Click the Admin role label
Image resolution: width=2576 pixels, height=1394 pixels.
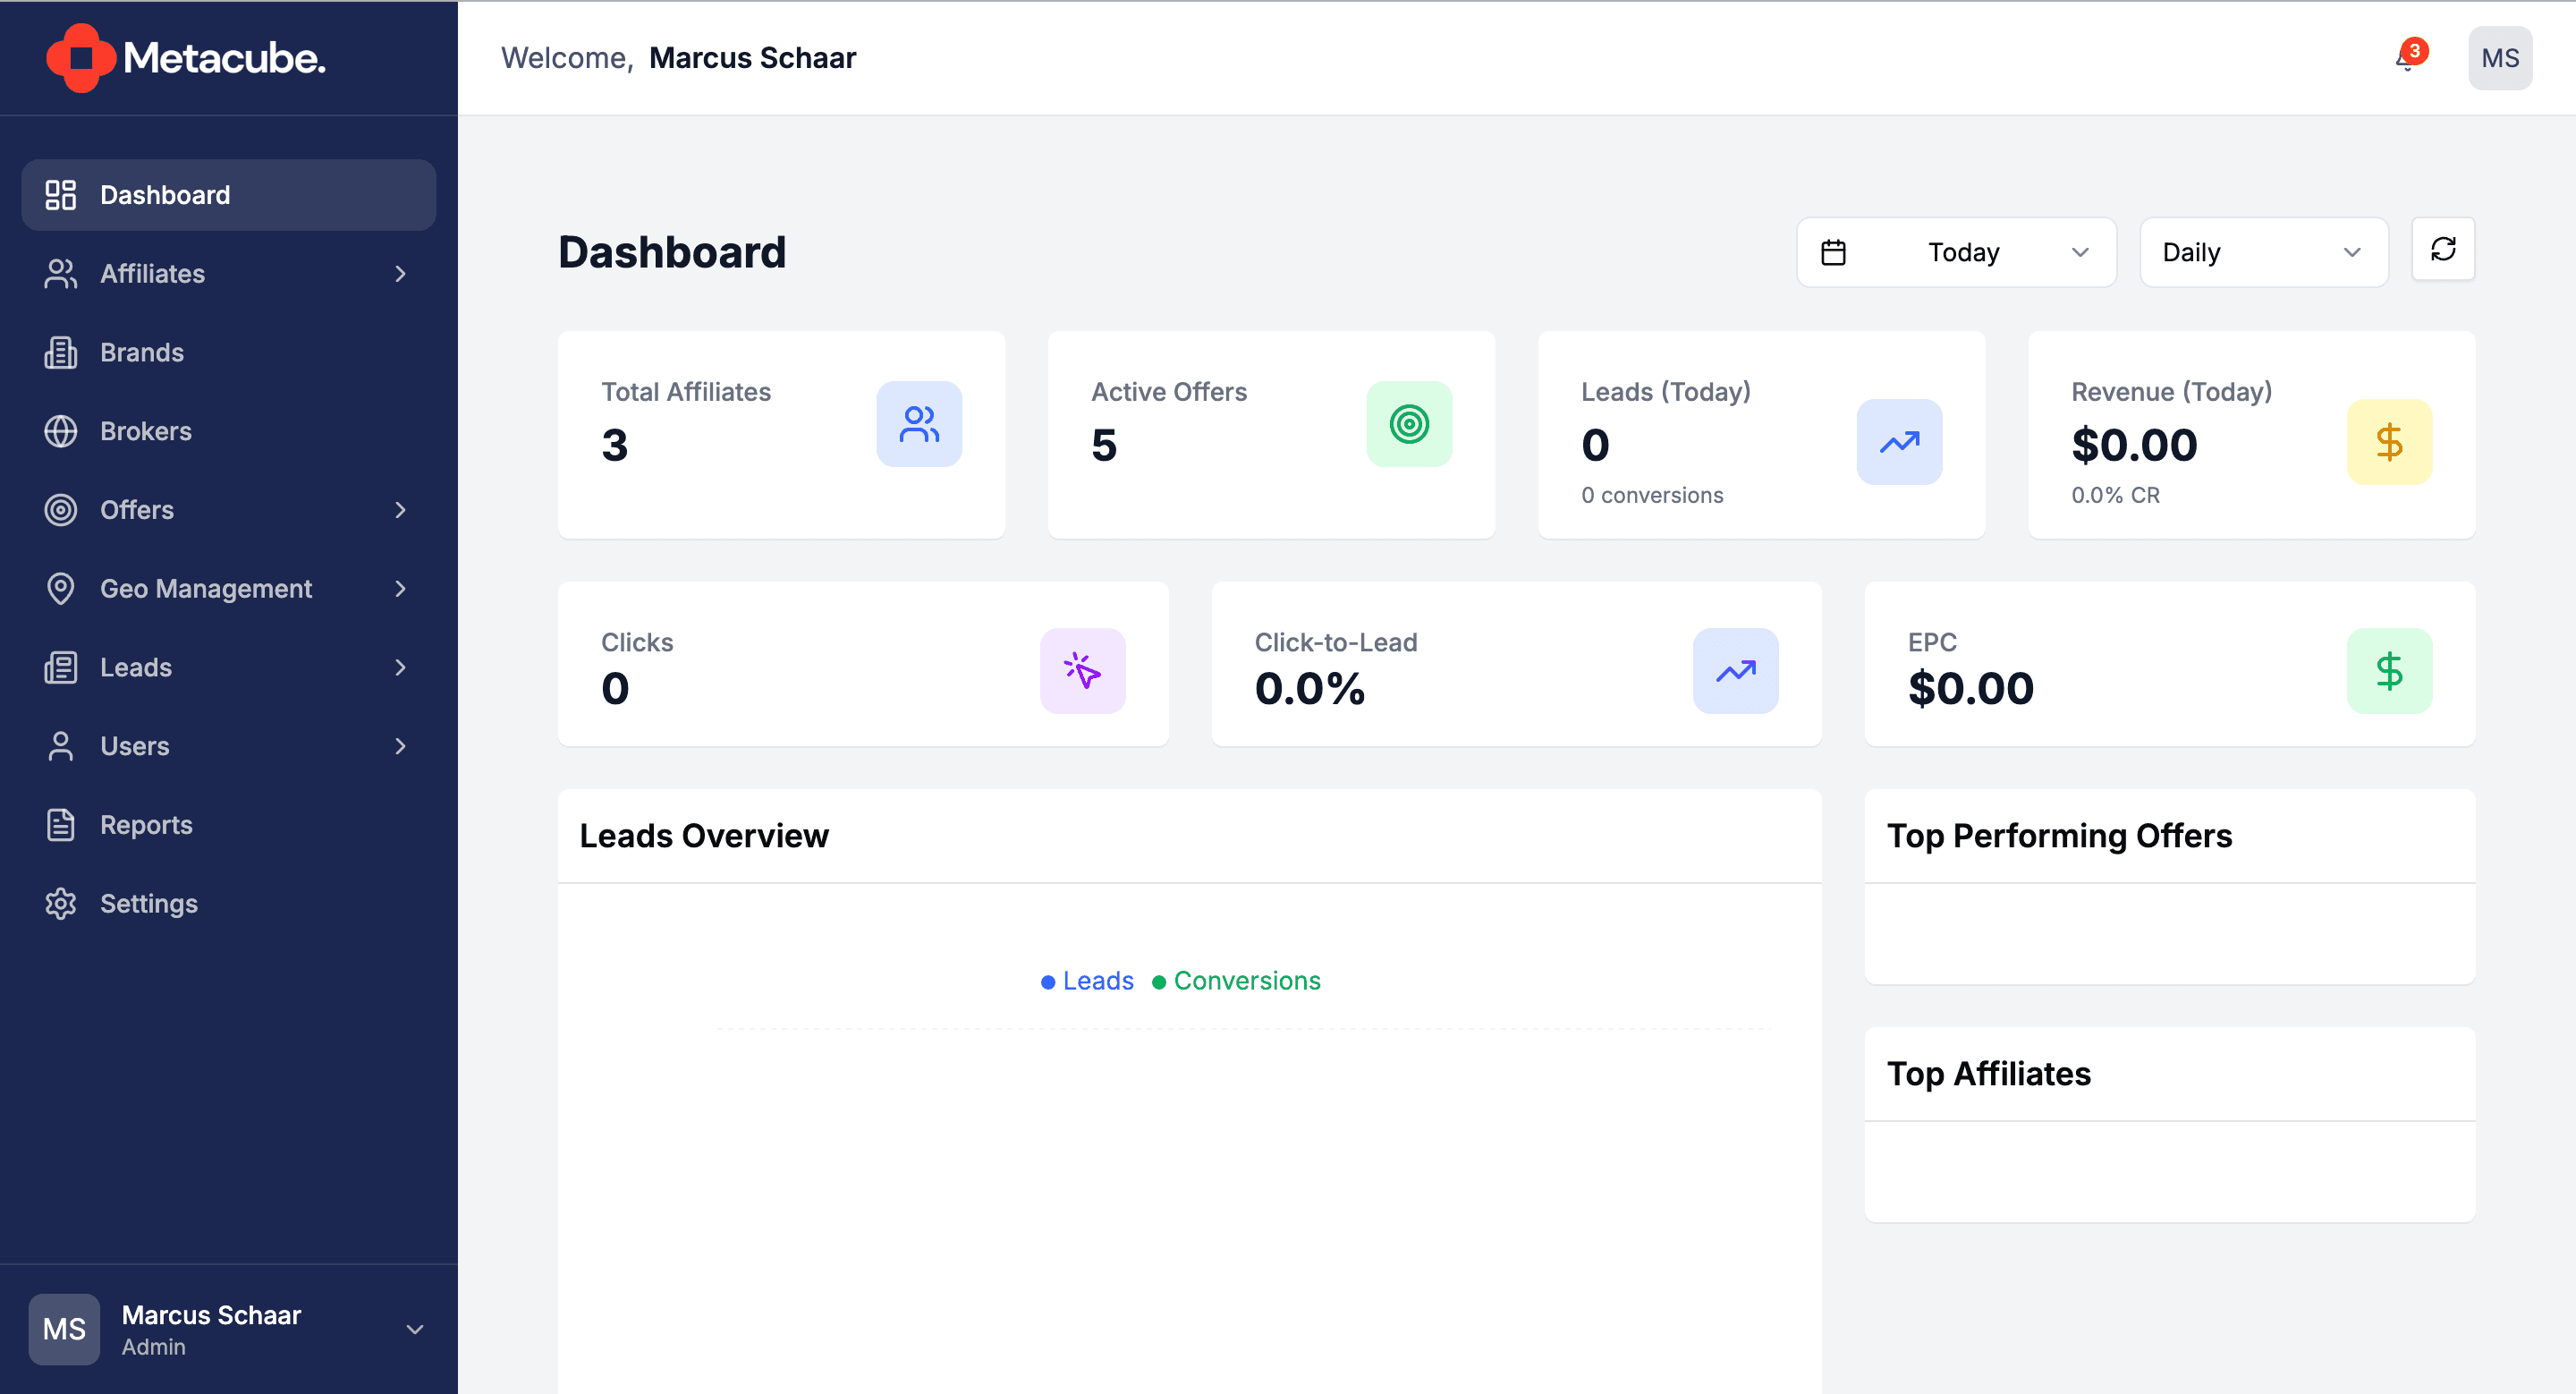coord(153,1347)
